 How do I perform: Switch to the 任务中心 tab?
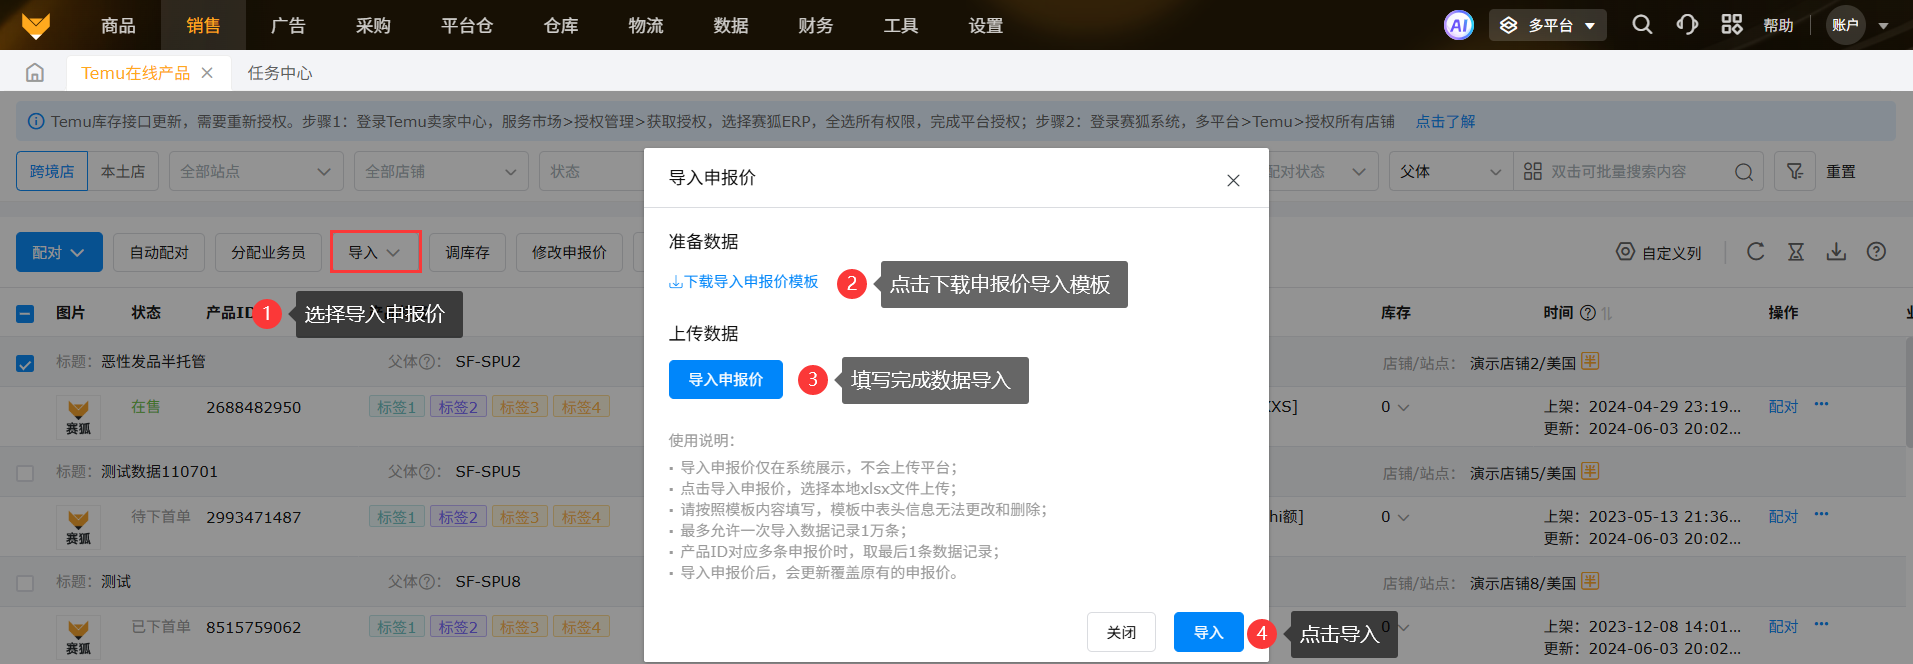click(280, 73)
